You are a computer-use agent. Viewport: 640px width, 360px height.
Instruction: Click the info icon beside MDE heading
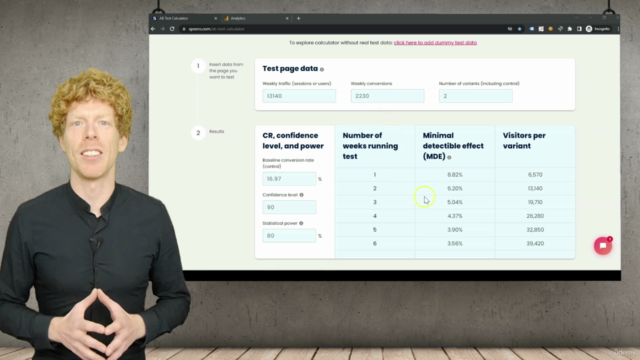[x=449, y=157]
